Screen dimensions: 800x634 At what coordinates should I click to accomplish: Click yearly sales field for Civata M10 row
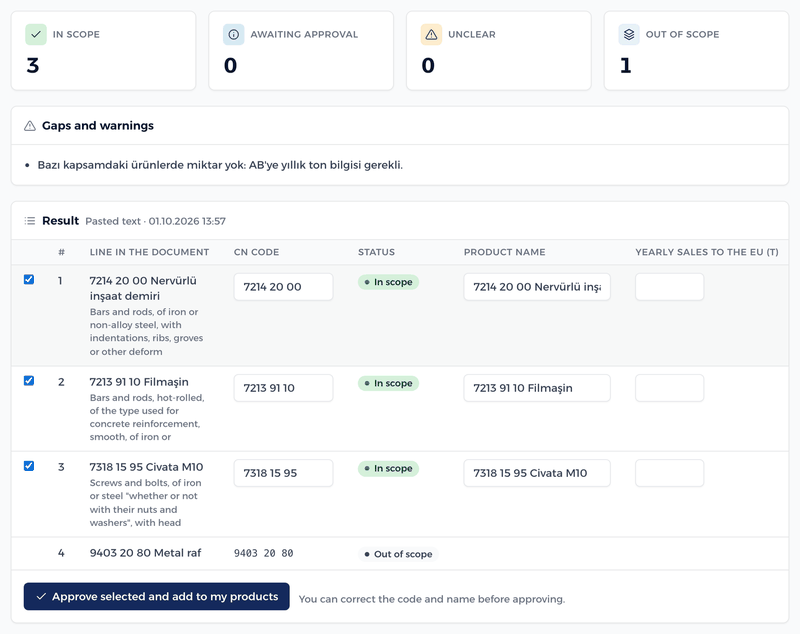[x=669, y=473]
